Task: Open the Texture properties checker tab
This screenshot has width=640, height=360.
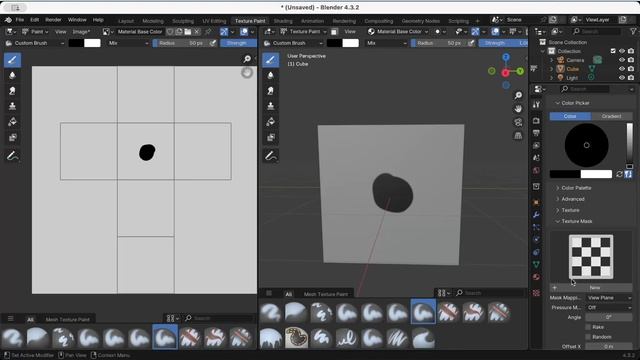Action: click(x=536, y=293)
